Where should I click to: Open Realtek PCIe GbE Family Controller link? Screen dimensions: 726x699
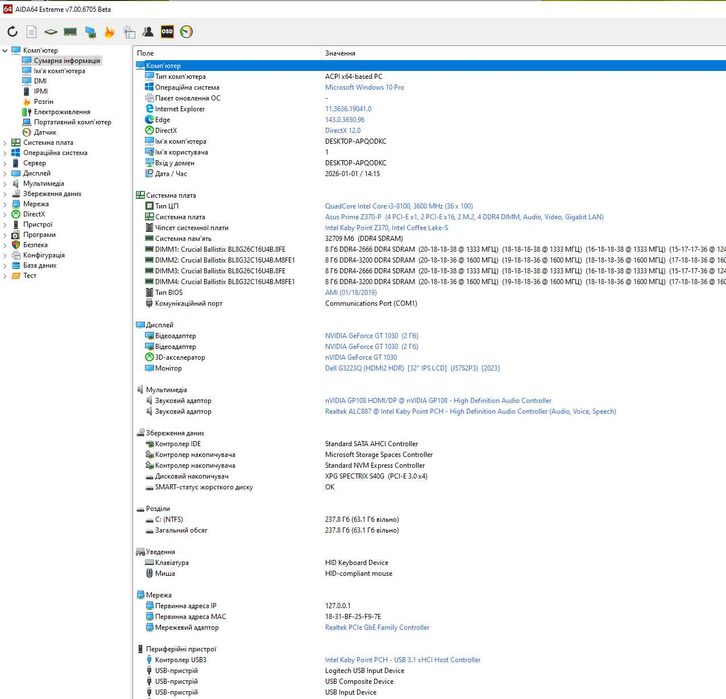(377, 627)
